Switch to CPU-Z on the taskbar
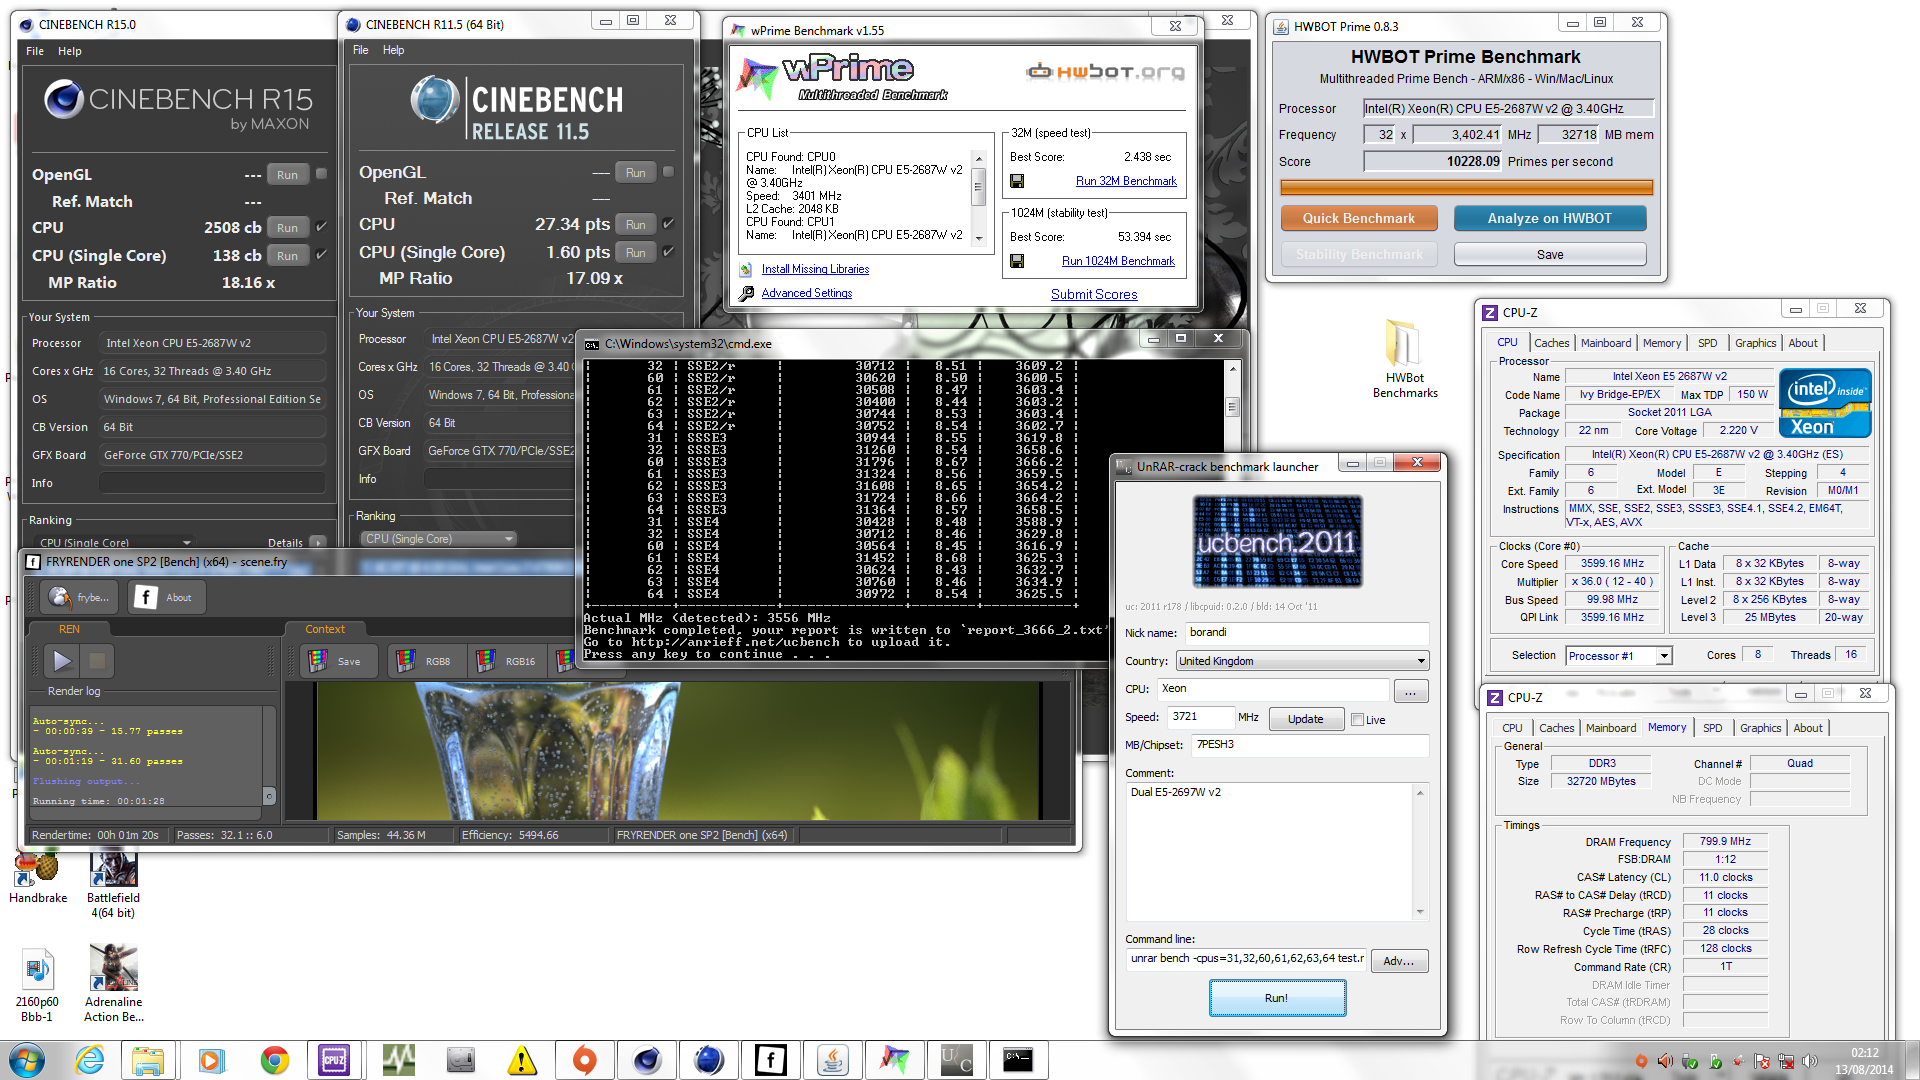 pos(334,1060)
